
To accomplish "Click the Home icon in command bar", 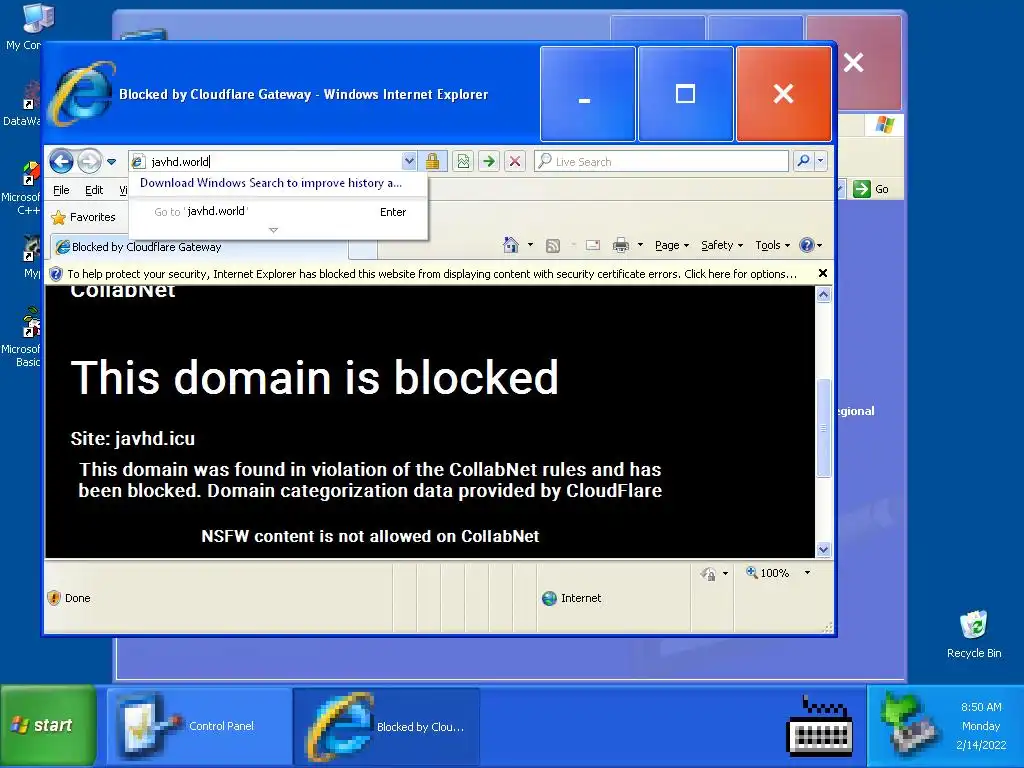I will [511, 245].
